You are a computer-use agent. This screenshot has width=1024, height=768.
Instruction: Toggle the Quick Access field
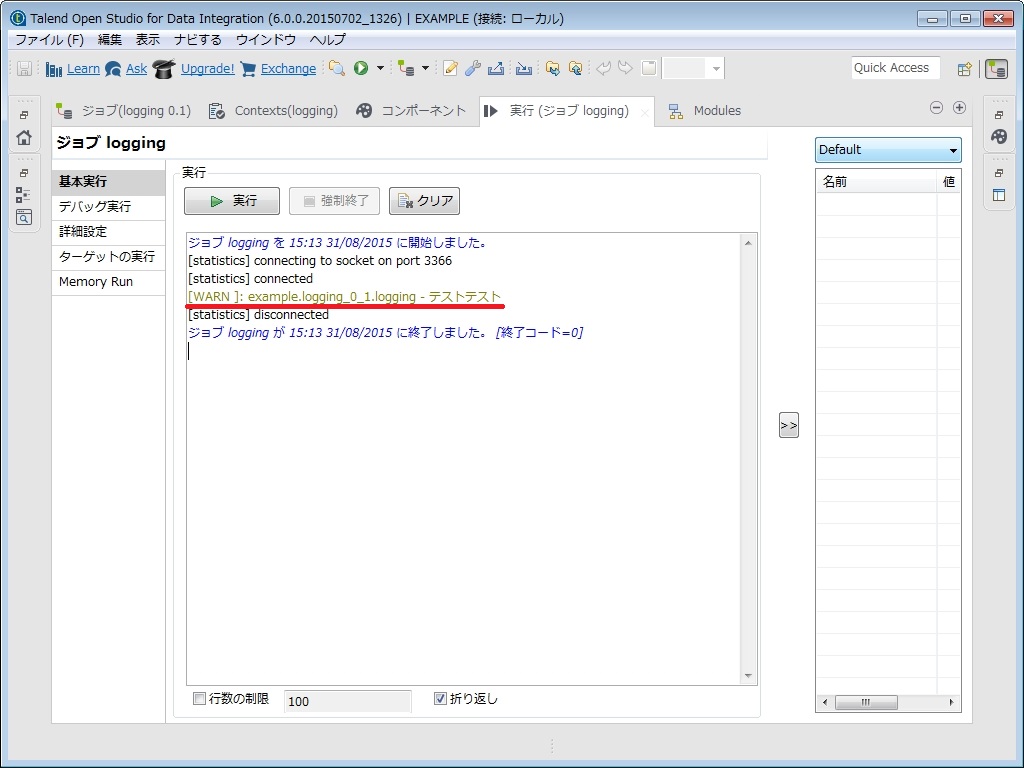(894, 68)
